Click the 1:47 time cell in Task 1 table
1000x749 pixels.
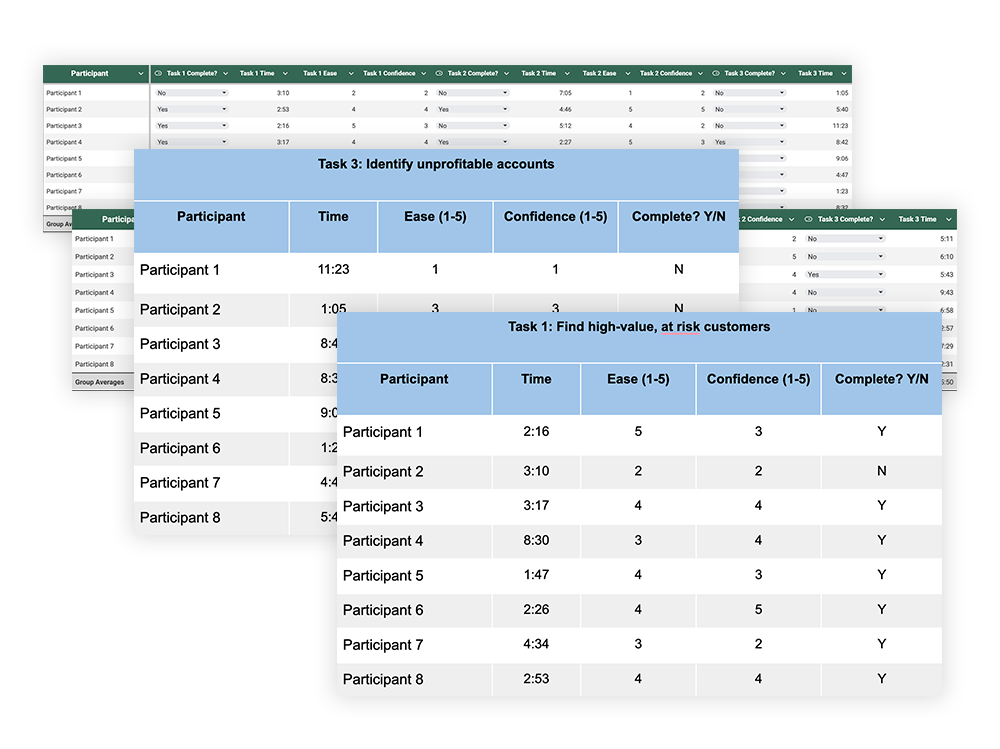click(536, 575)
